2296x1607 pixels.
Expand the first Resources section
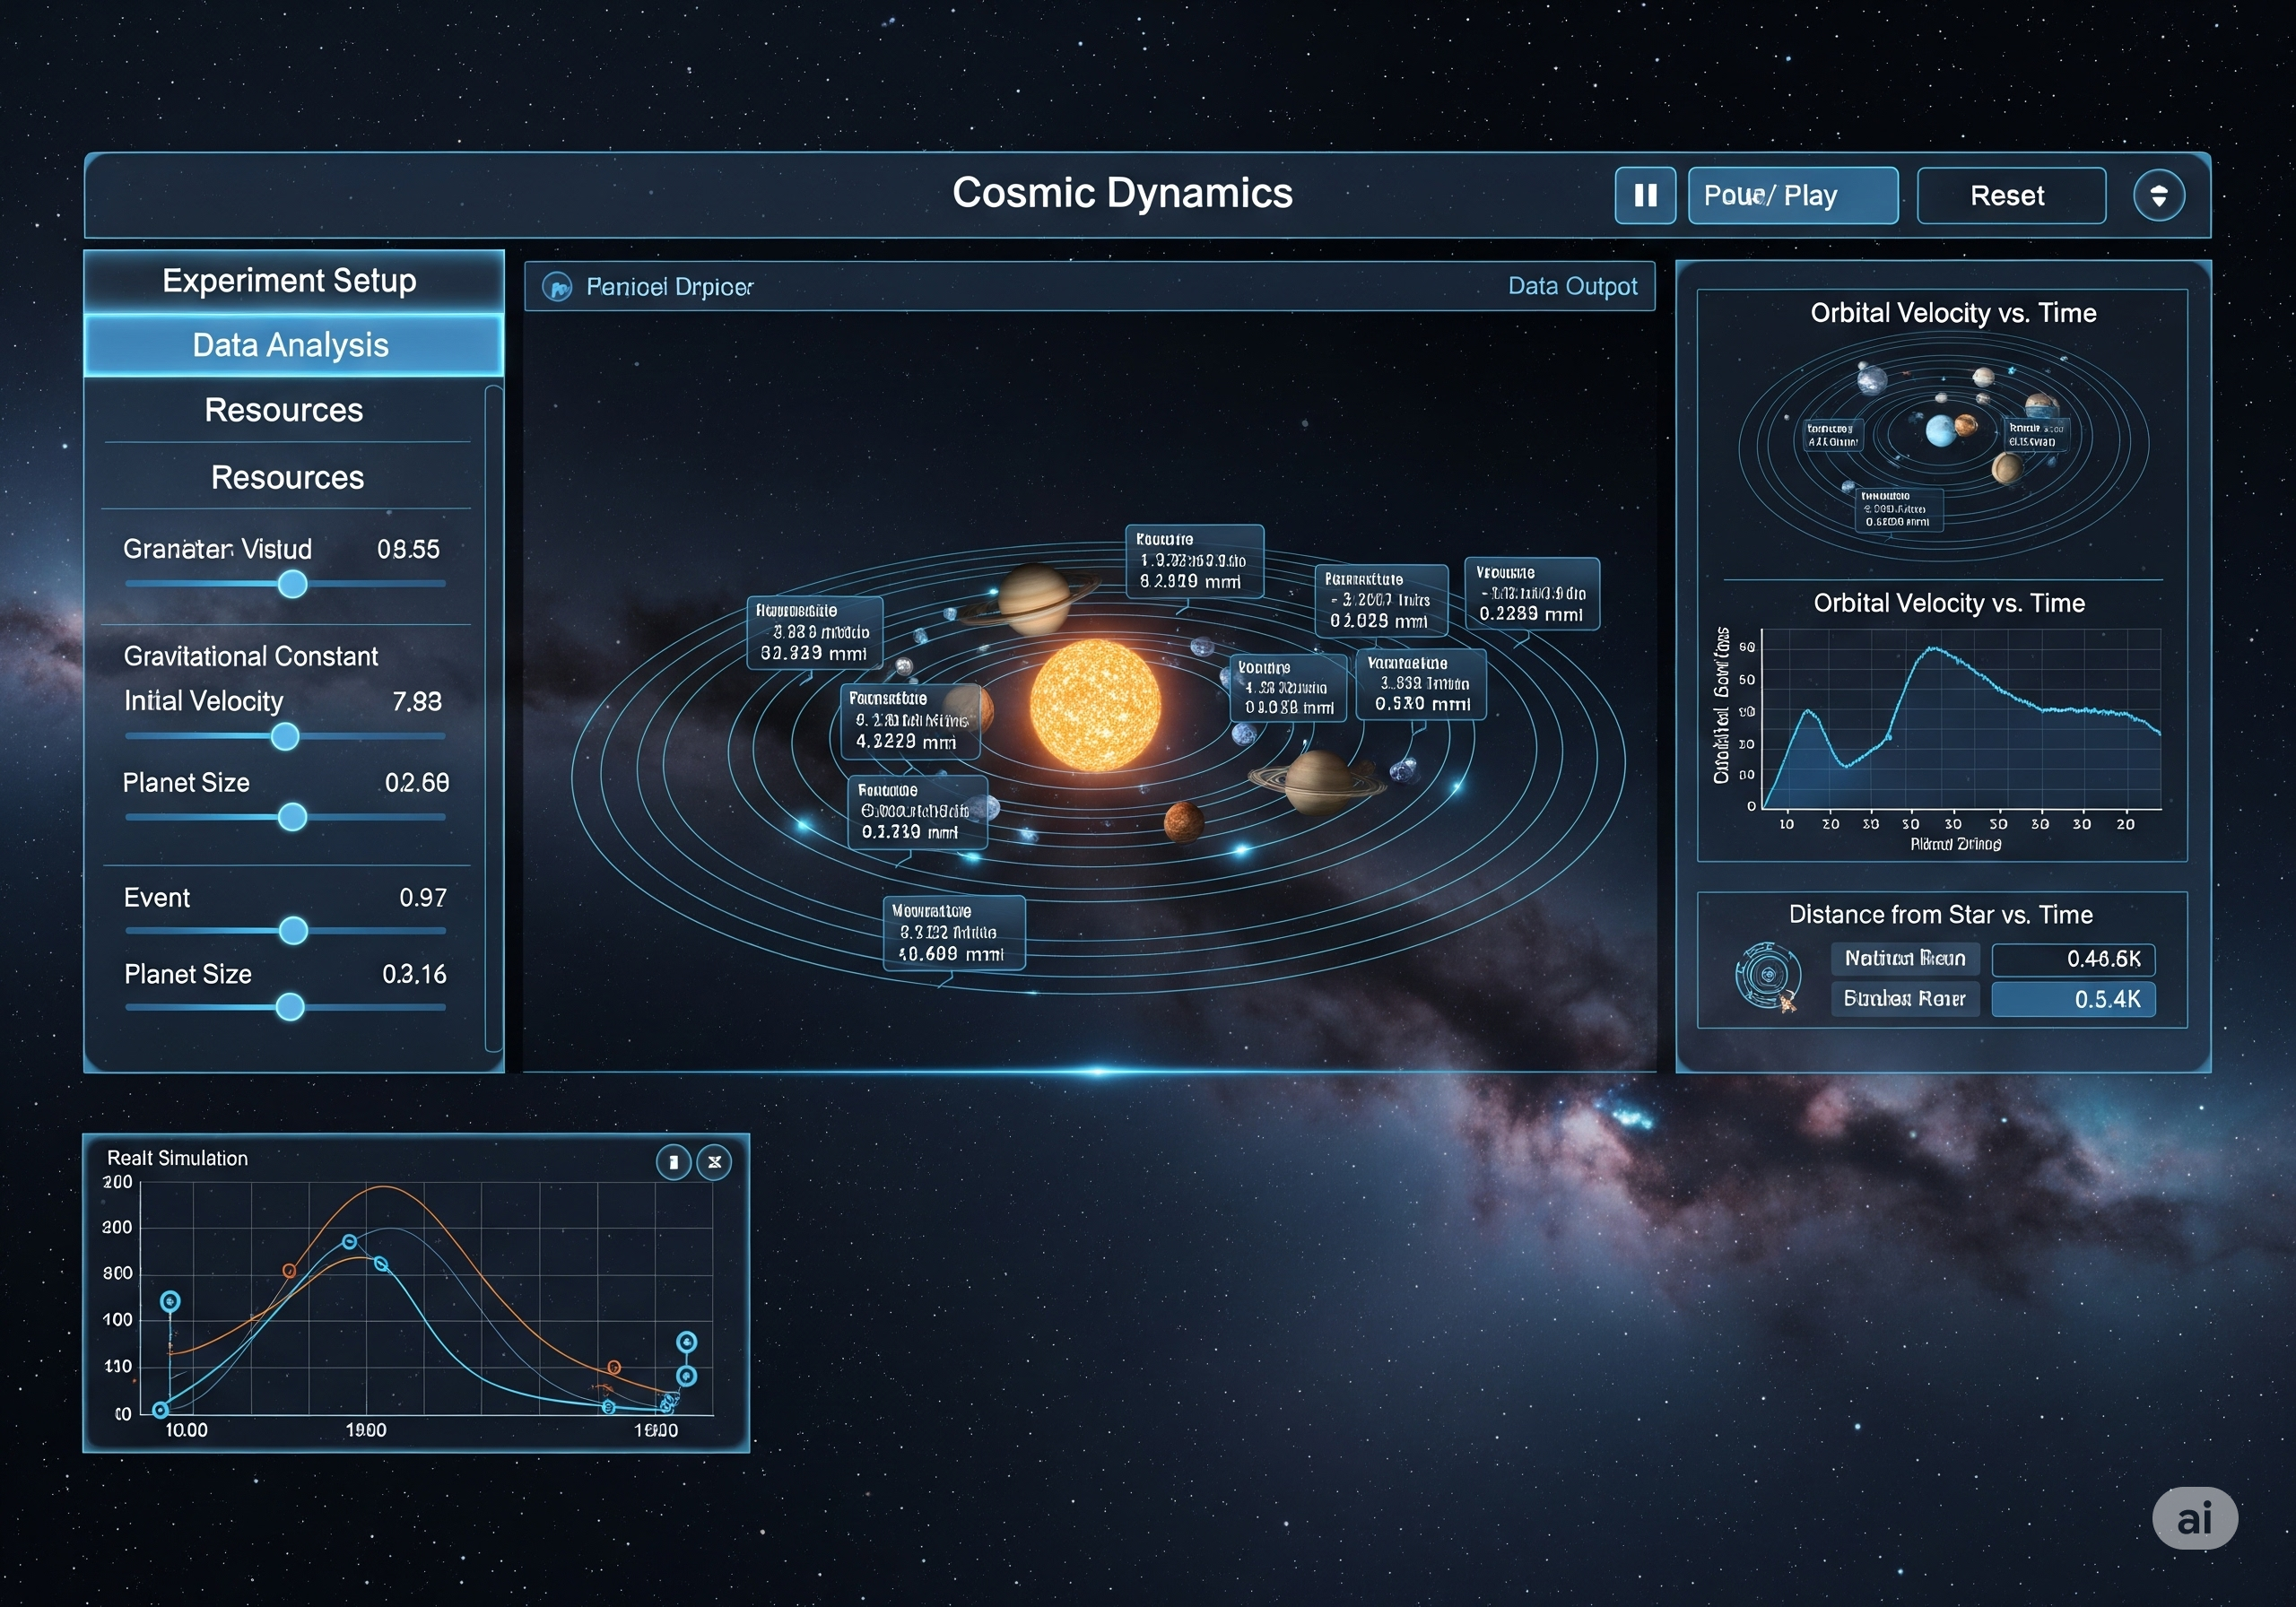click(x=284, y=410)
